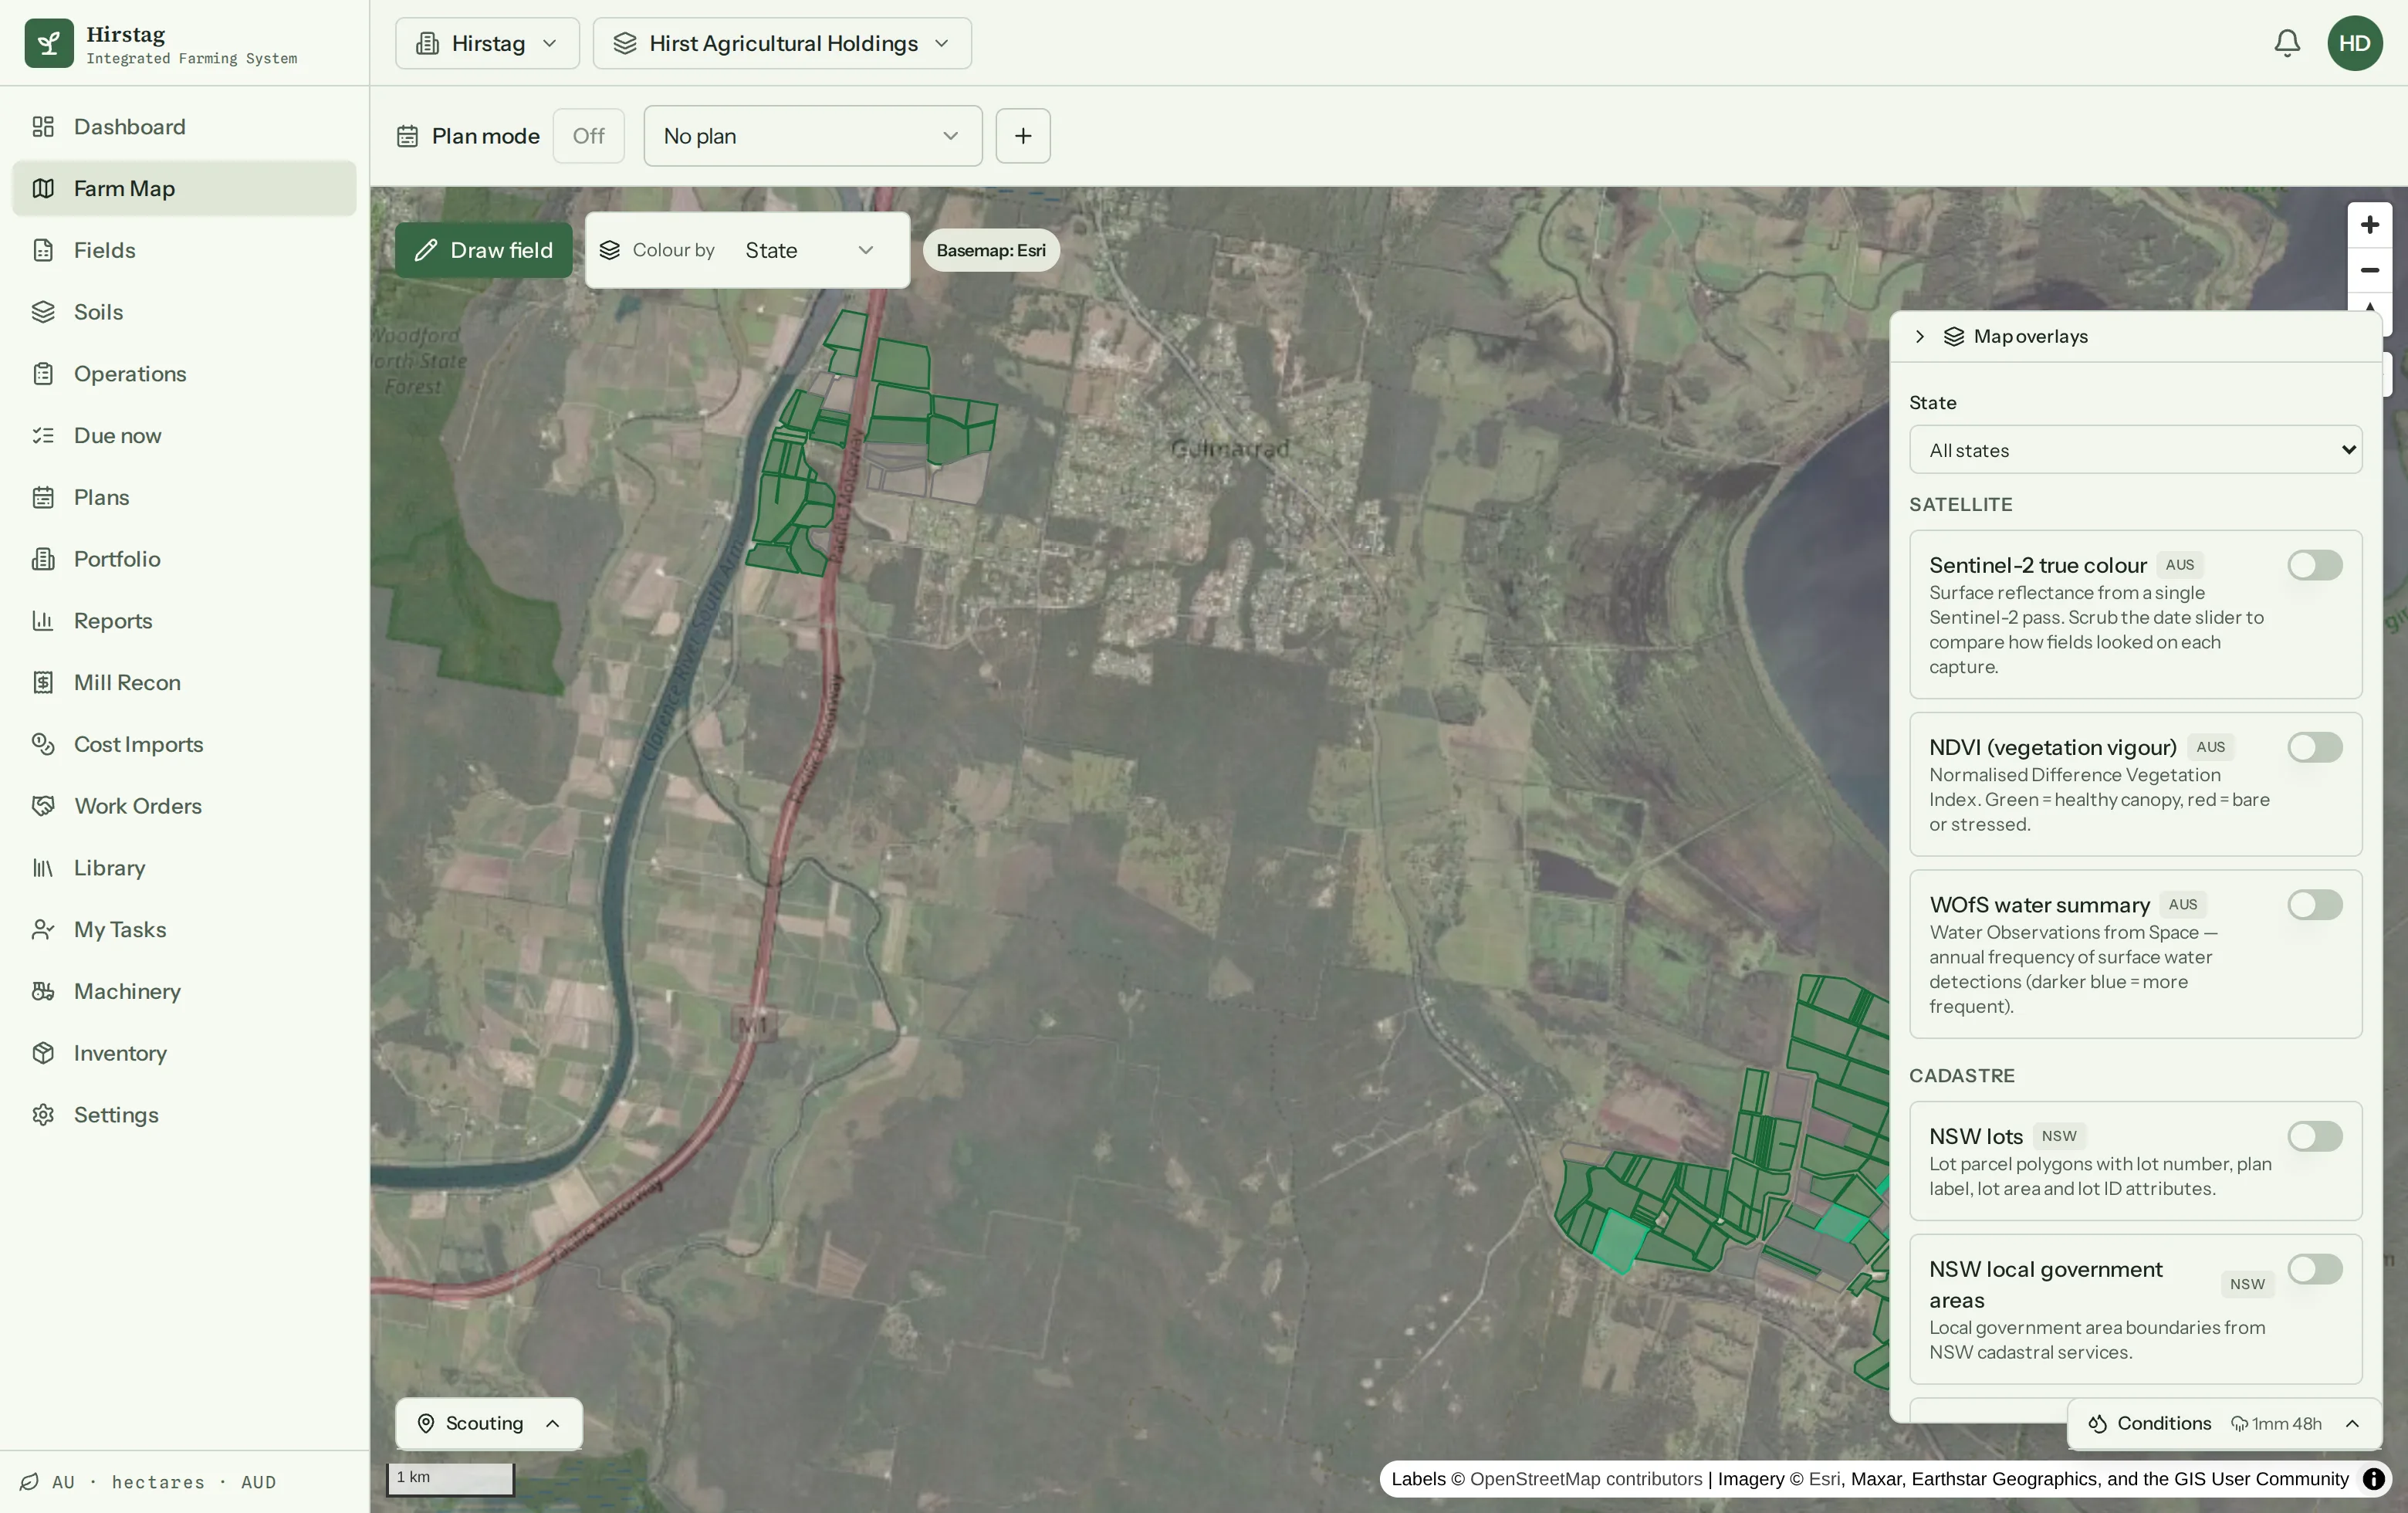Image resolution: width=2408 pixels, height=1513 pixels.
Task: Click the NSW tag beside NSW lots
Action: point(2058,1136)
